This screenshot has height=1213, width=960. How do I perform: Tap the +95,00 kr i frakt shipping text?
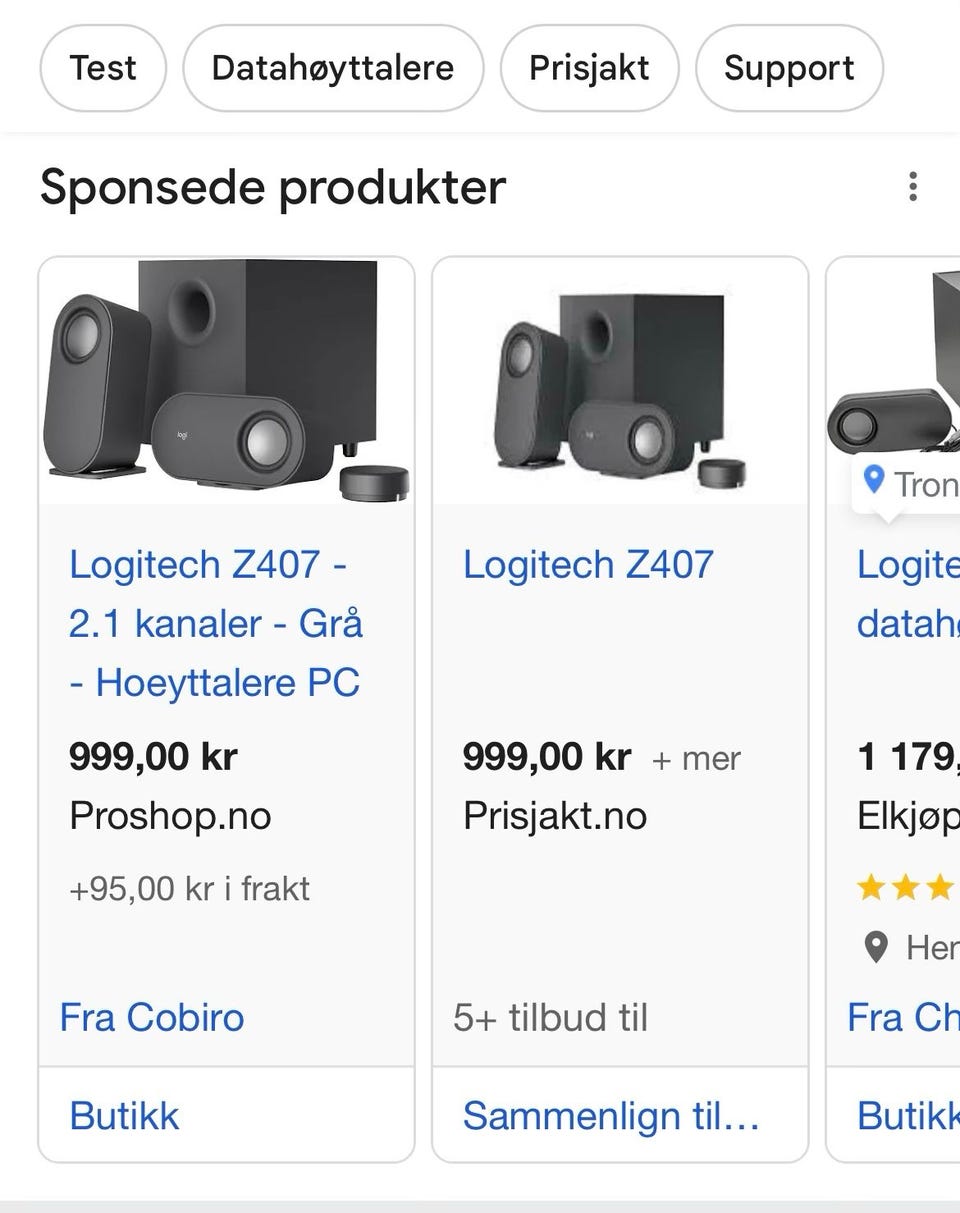(189, 888)
